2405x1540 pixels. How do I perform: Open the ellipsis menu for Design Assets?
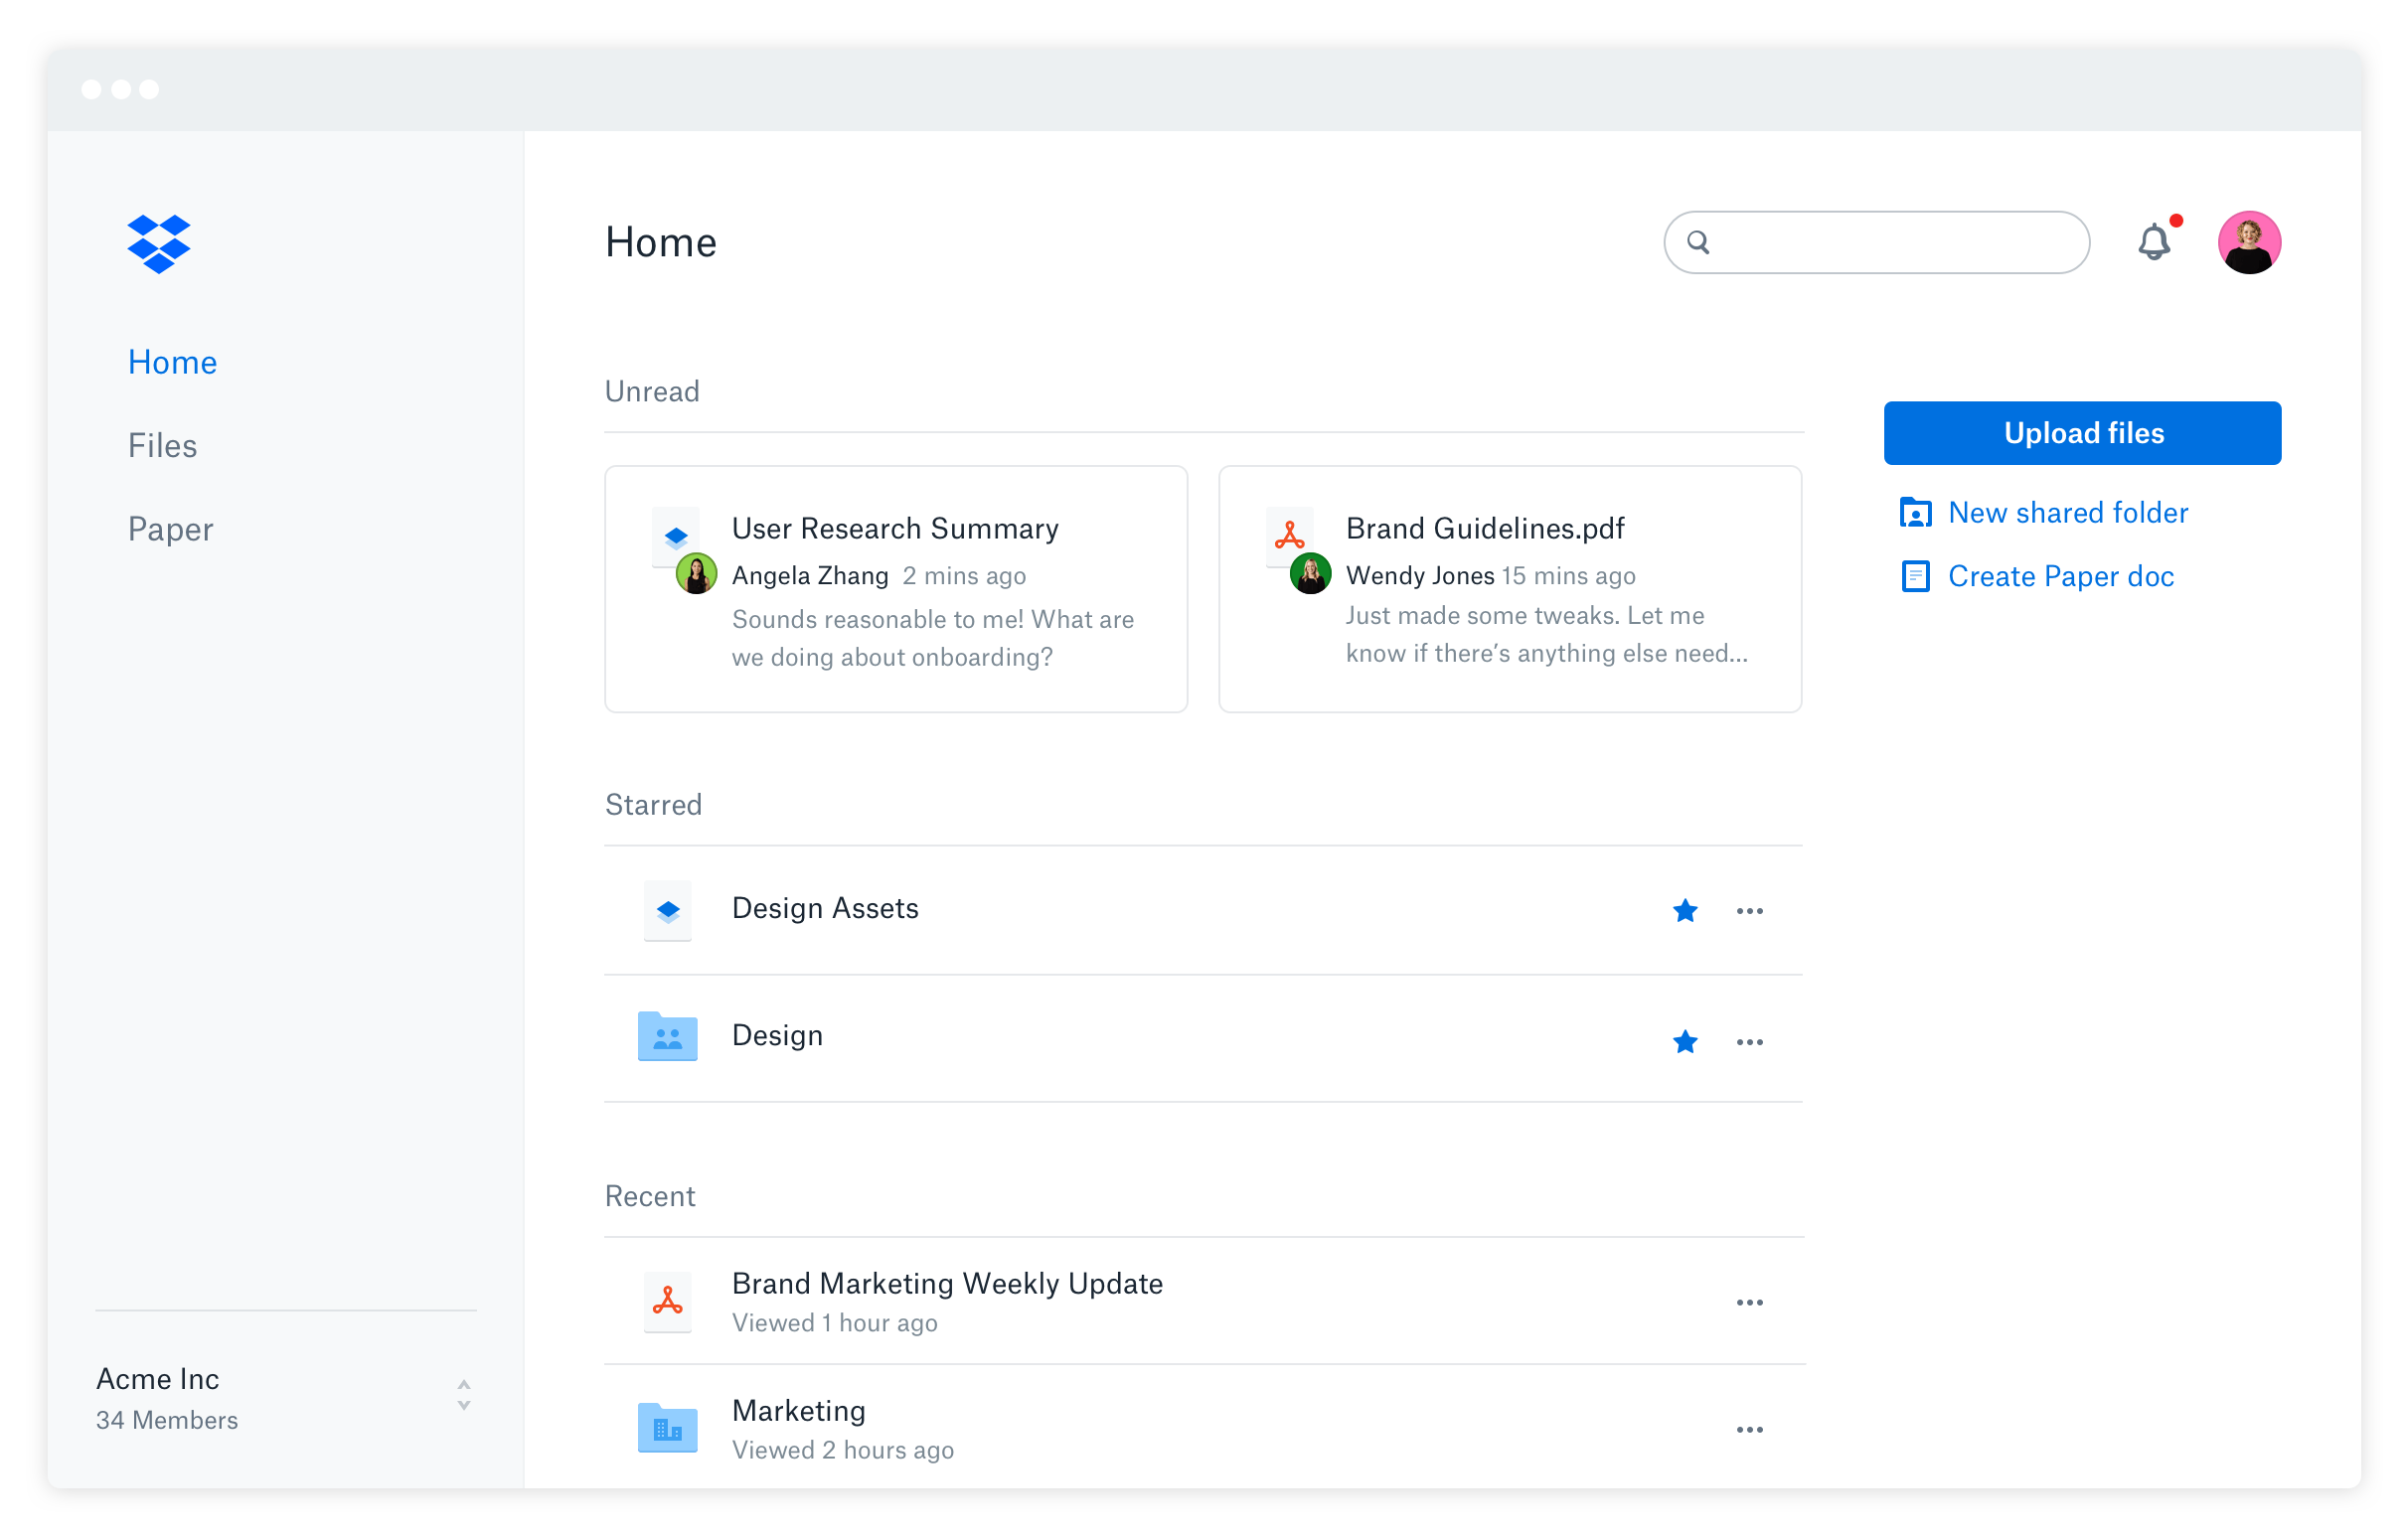(x=1750, y=911)
